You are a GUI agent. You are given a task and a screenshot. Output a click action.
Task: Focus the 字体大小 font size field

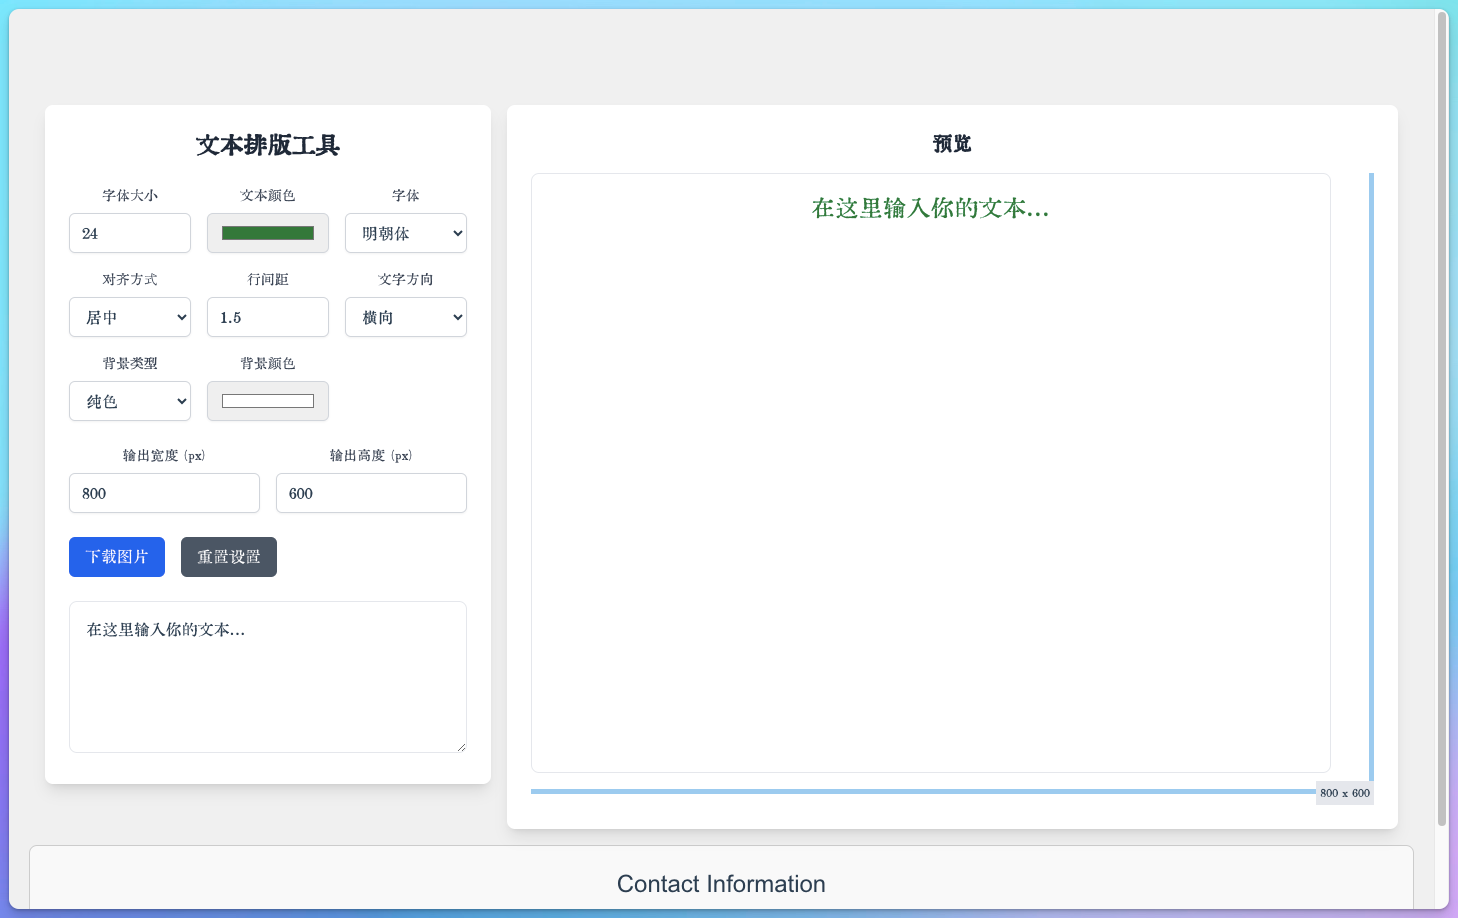(130, 233)
